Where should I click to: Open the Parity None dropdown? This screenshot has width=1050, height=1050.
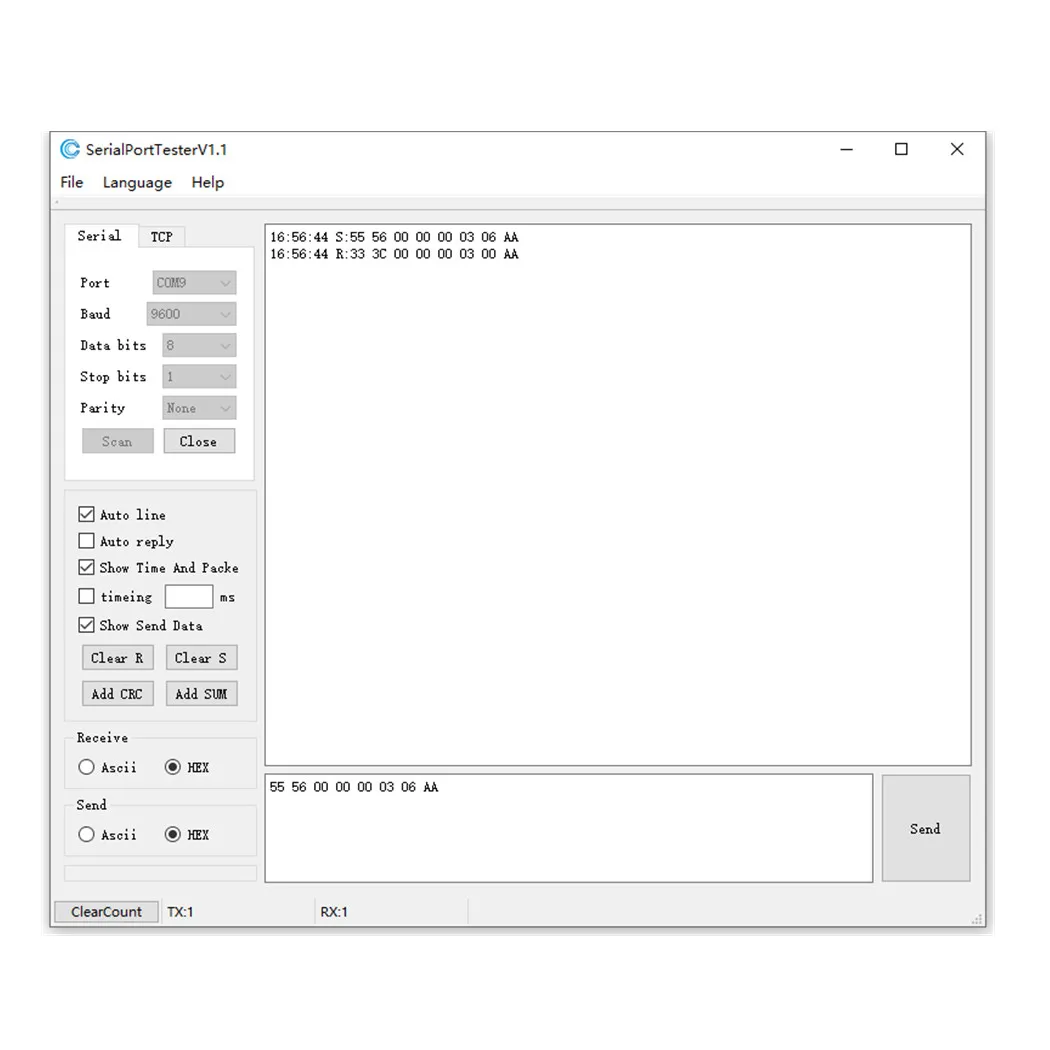point(200,408)
